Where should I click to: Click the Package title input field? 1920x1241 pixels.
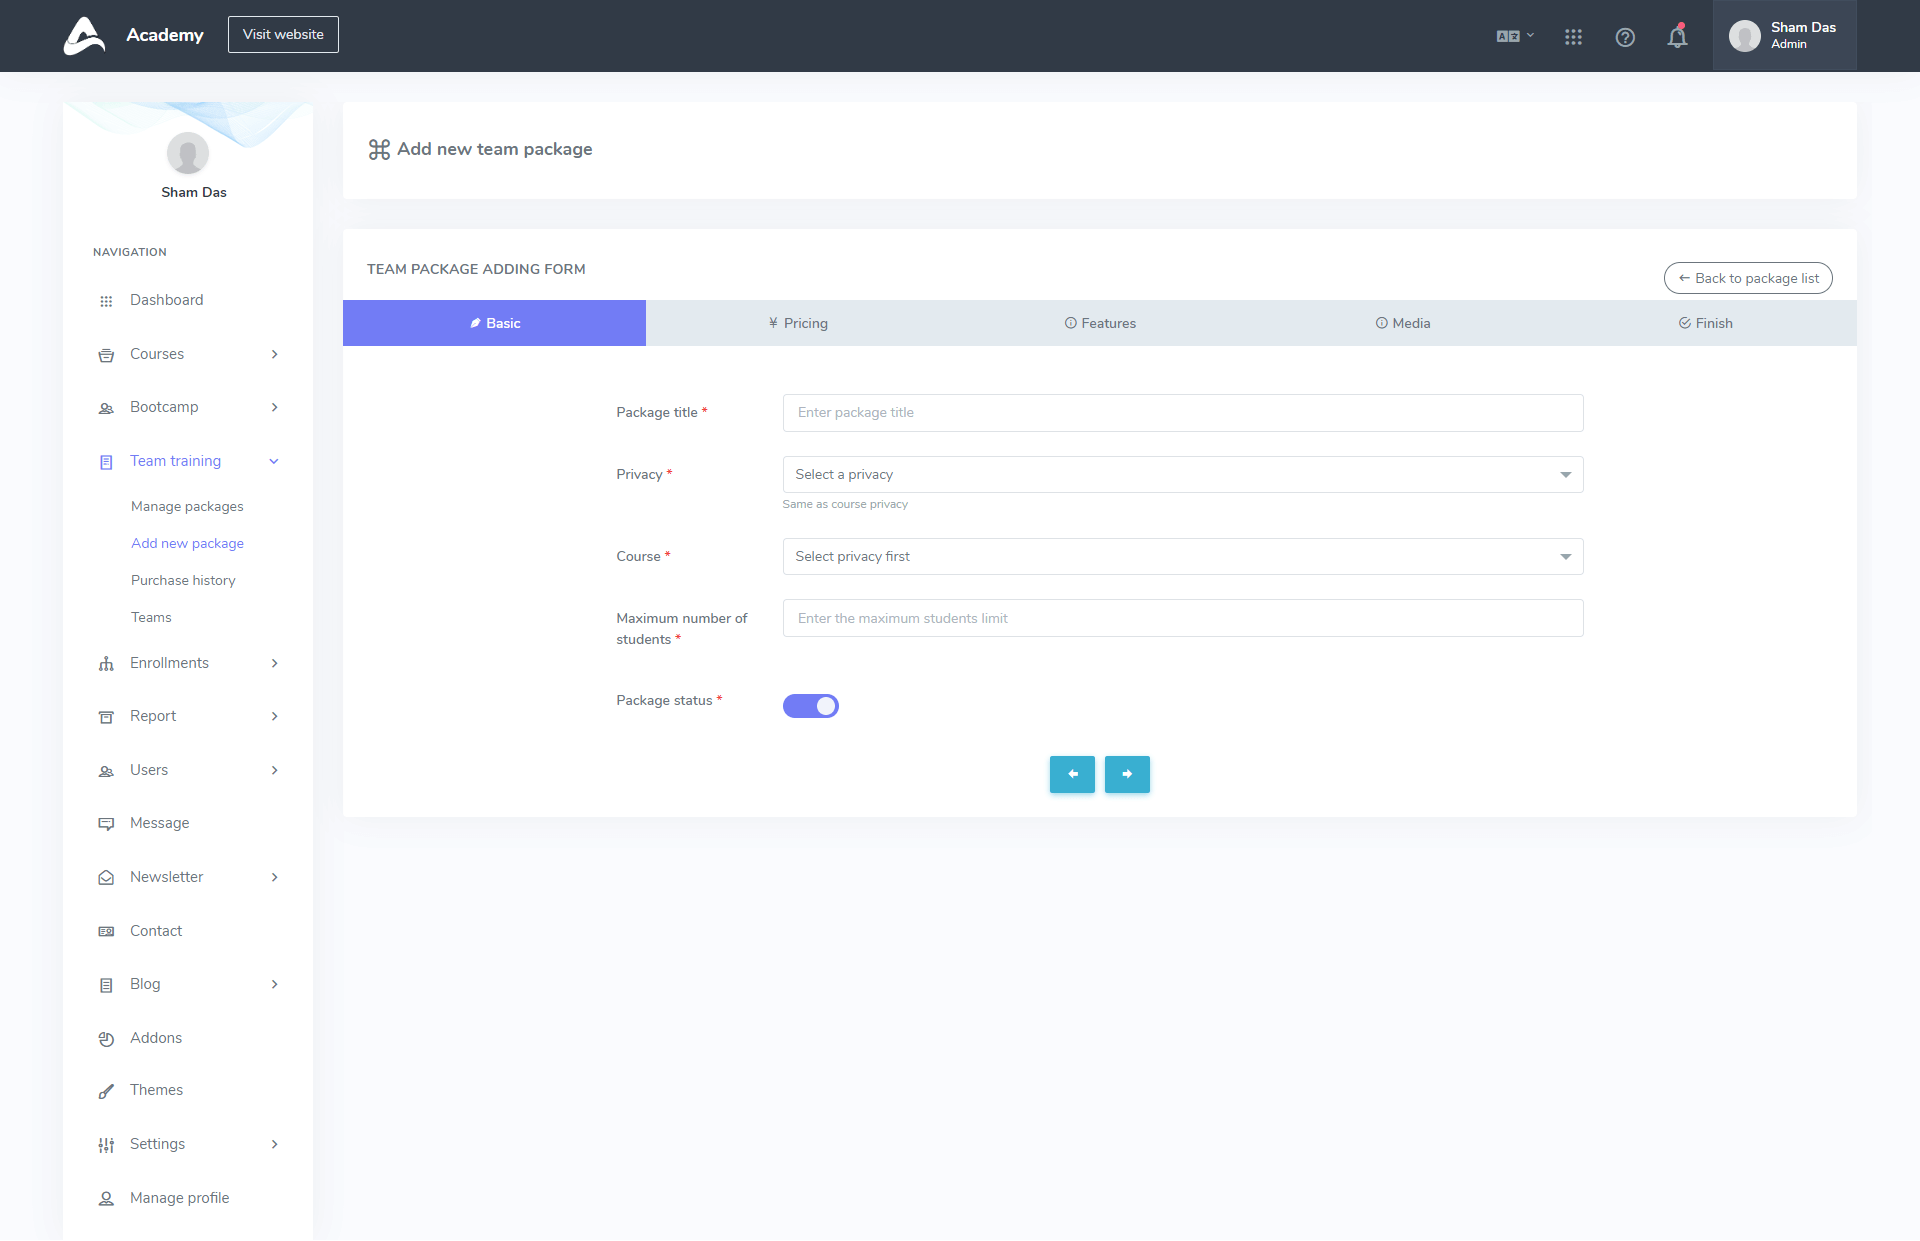point(1182,413)
